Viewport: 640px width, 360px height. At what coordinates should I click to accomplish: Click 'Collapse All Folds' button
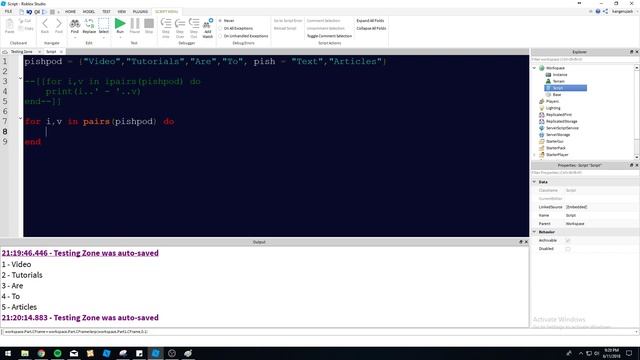[371, 28]
